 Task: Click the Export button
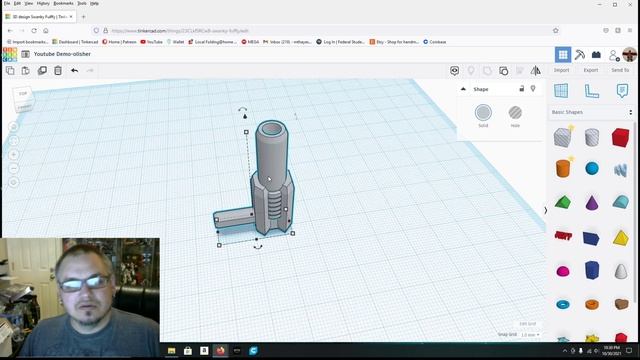(x=591, y=70)
